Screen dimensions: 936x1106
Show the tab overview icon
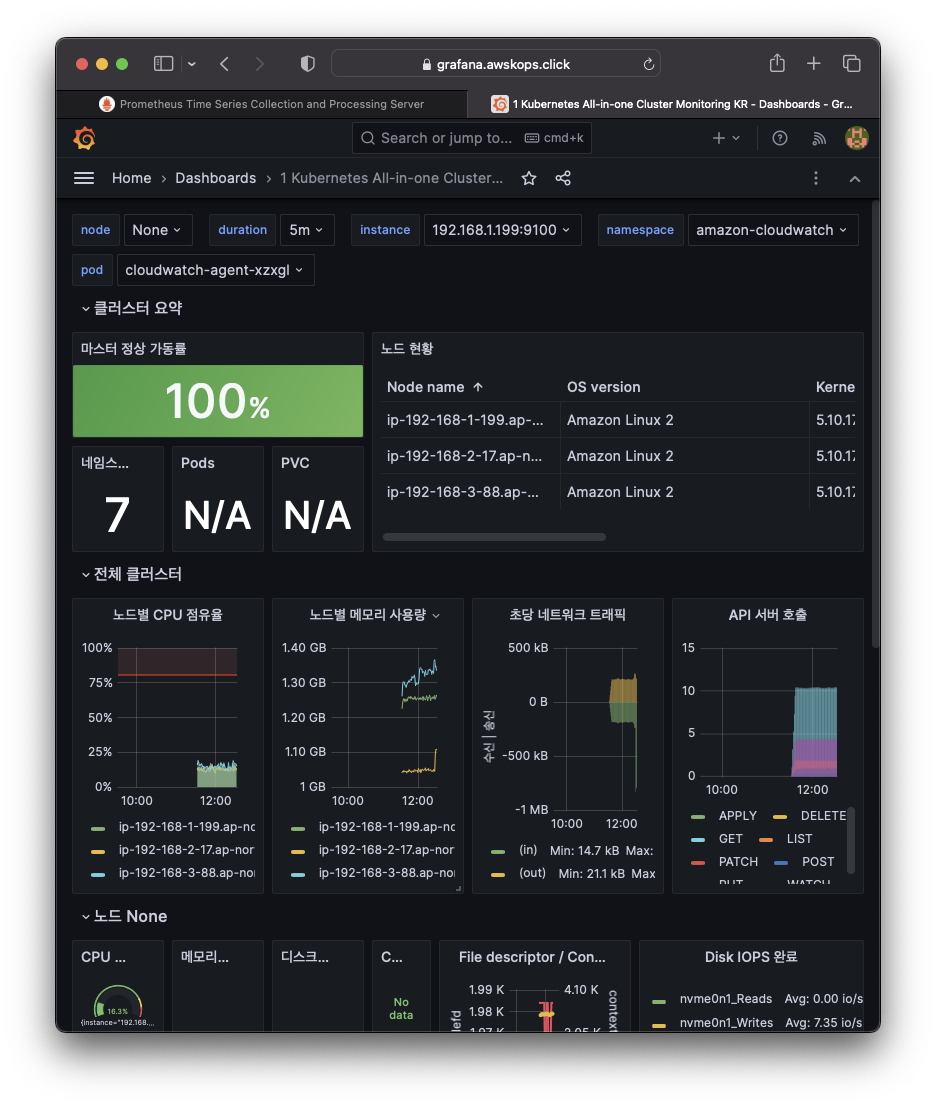pos(851,63)
